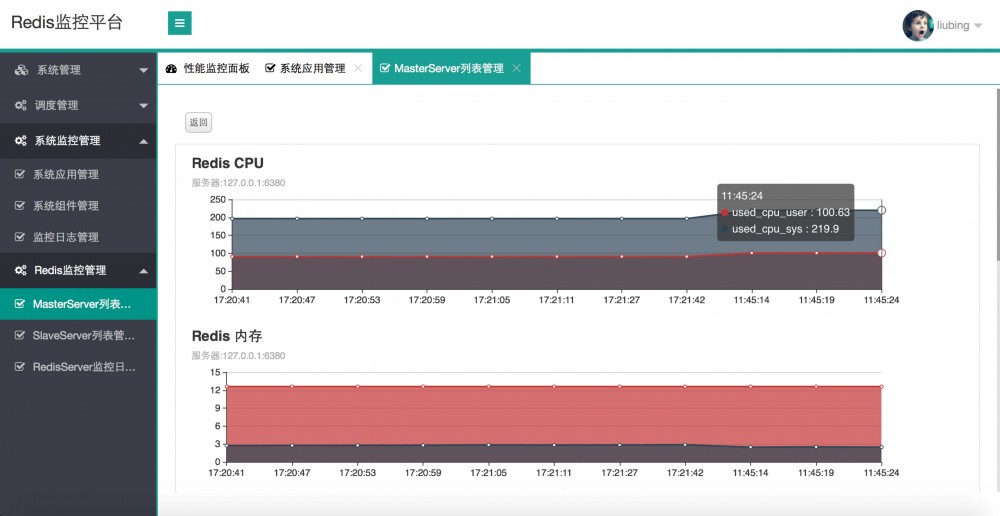Image resolution: width=1000 pixels, height=516 pixels.
Task: Click the Redis CPU chart title
Action: click(x=228, y=163)
